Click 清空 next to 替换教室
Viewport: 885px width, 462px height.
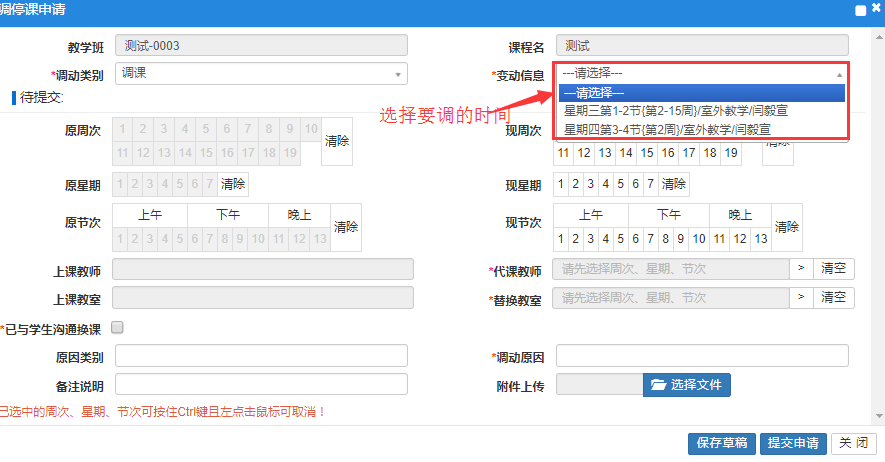[x=834, y=298]
